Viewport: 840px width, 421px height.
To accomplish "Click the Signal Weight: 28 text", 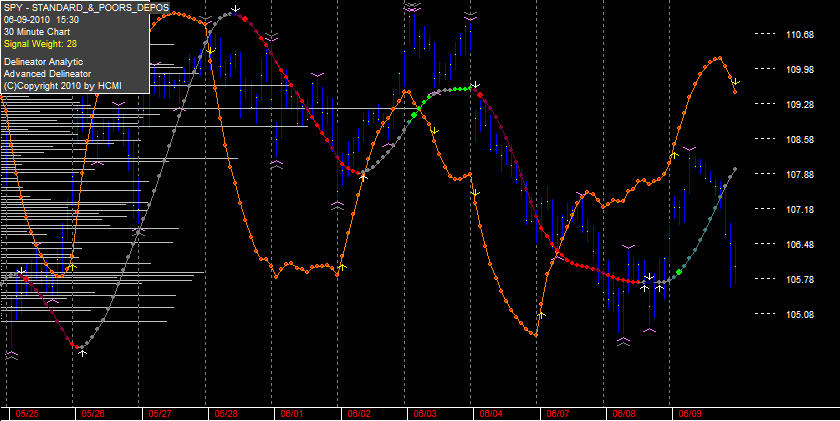I will point(41,44).
